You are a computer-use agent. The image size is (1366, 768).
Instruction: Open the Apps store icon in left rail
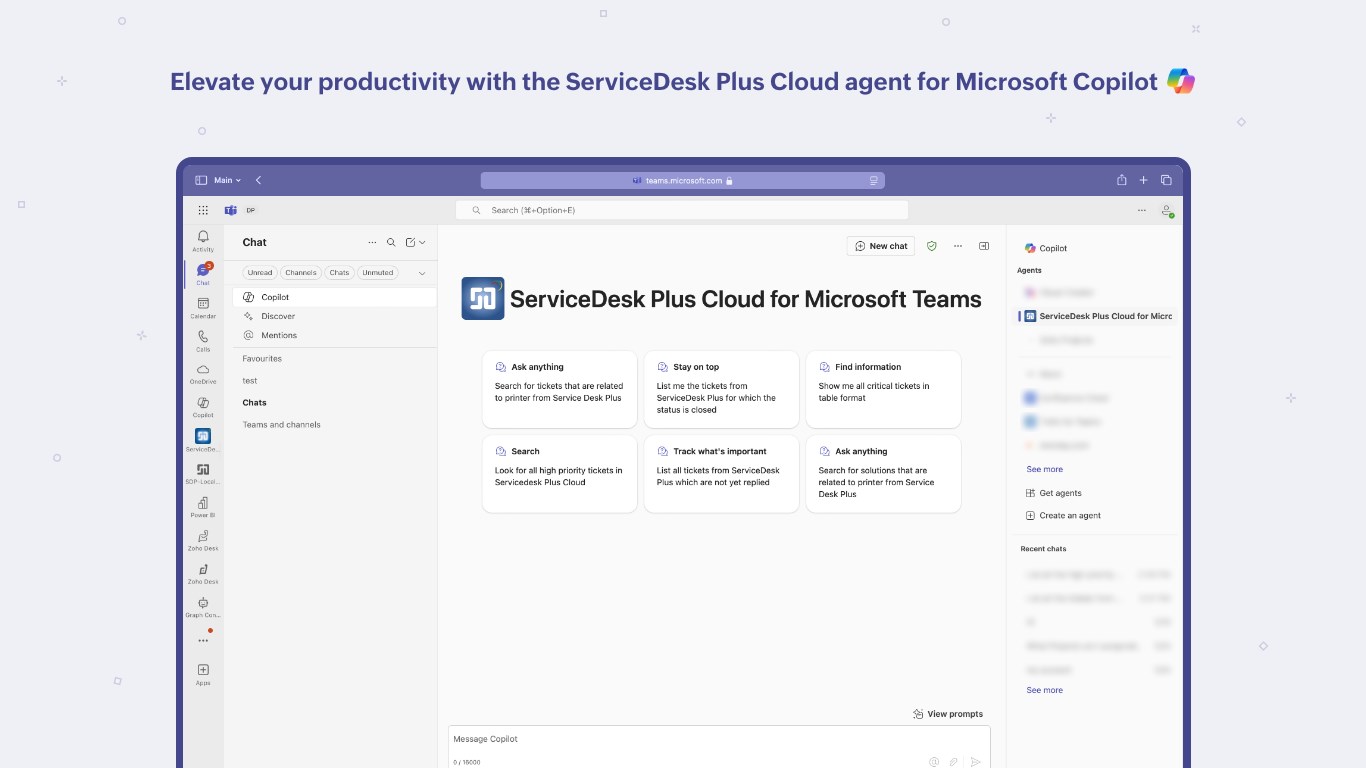(x=203, y=674)
